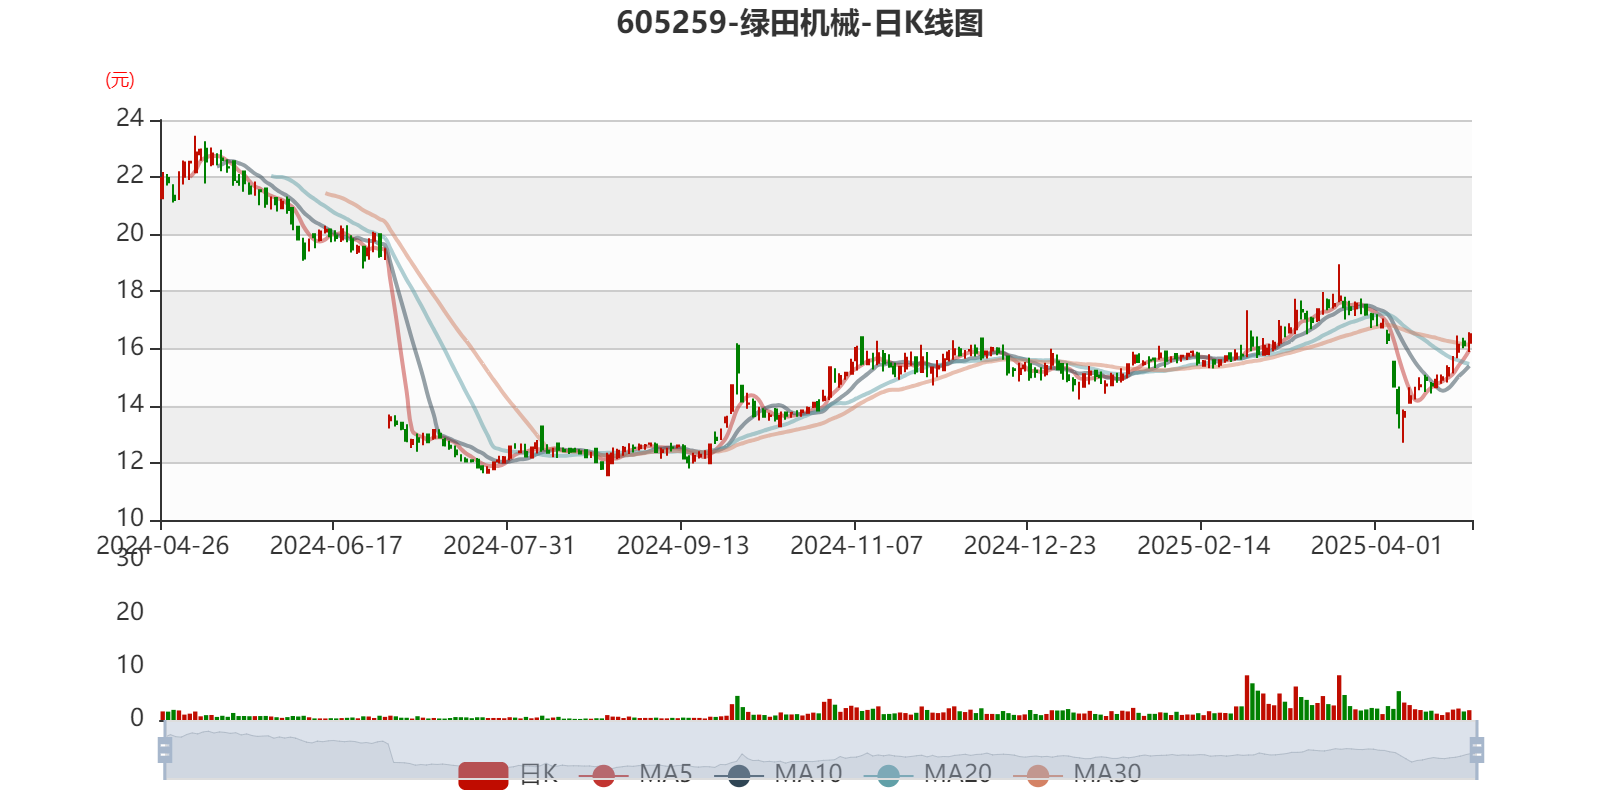Click the 2024-06-17 date axis label
This screenshot has width=1600, height=800.
click(335, 546)
